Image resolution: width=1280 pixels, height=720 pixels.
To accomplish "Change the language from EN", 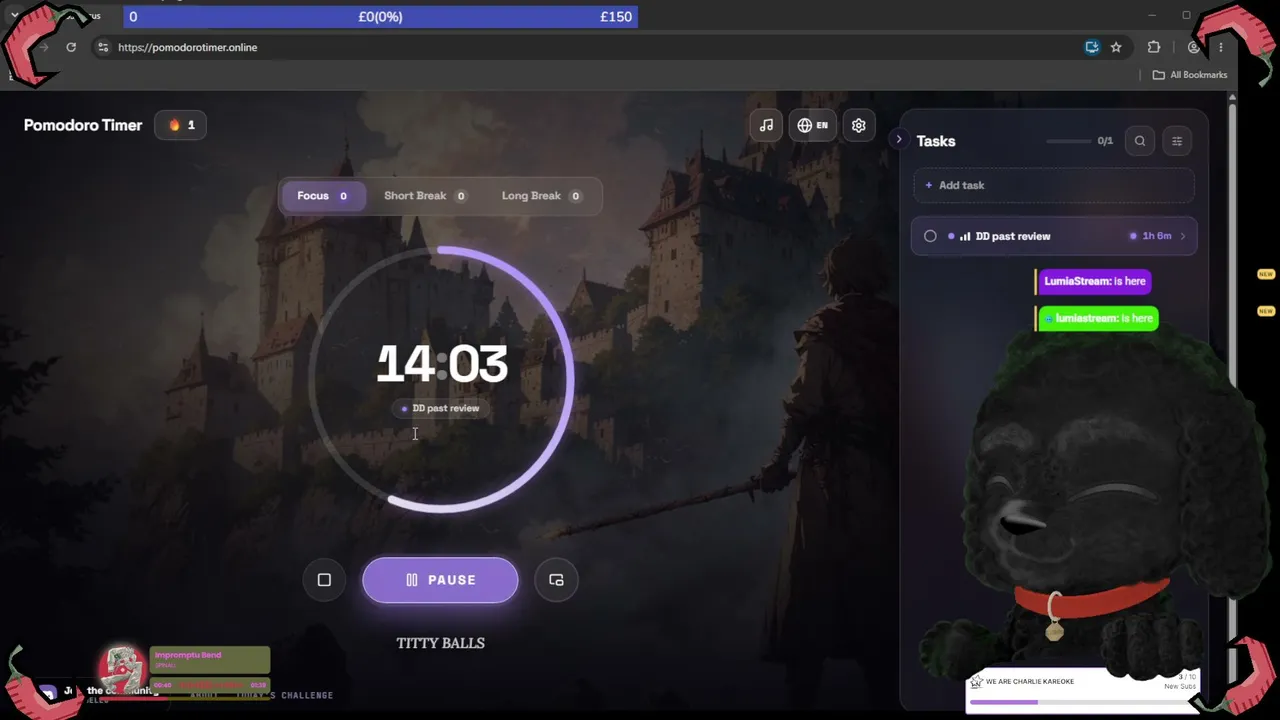I will pos(812,125).
